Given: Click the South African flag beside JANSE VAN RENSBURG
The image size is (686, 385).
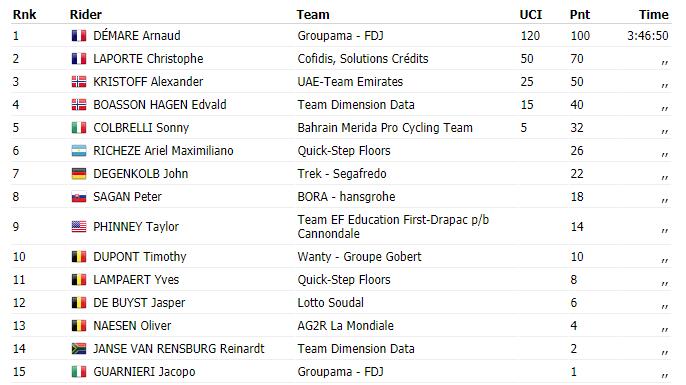Looking at the screenshot, I should tap(79, 349).
